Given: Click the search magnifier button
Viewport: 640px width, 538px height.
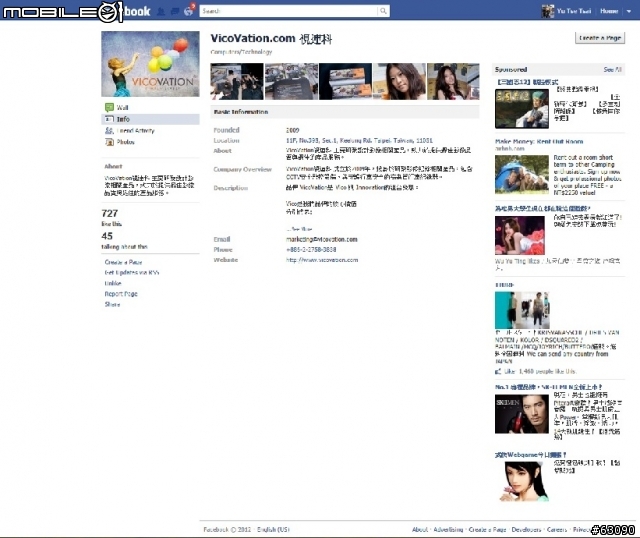Looking at the screenshot, I should (383, 11).
